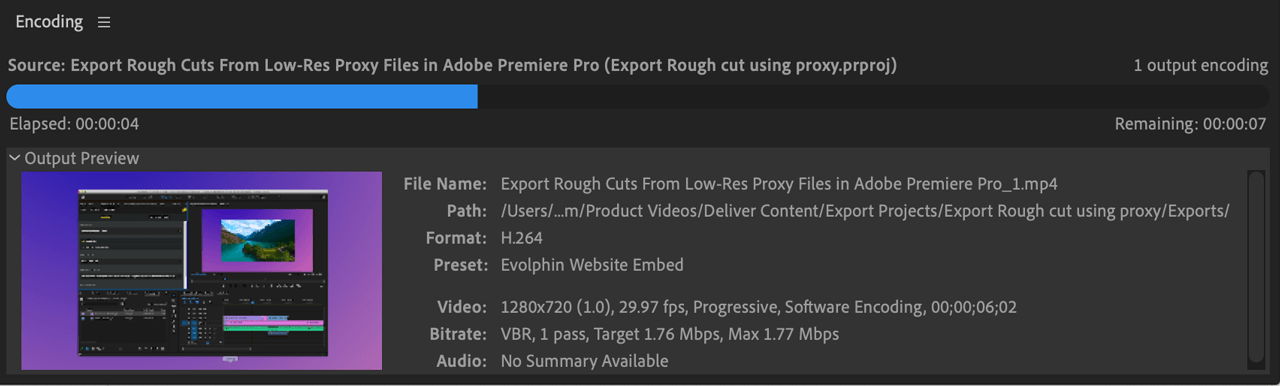
Task: Click the Audio No Summary Available text
Action: [584, 361]
